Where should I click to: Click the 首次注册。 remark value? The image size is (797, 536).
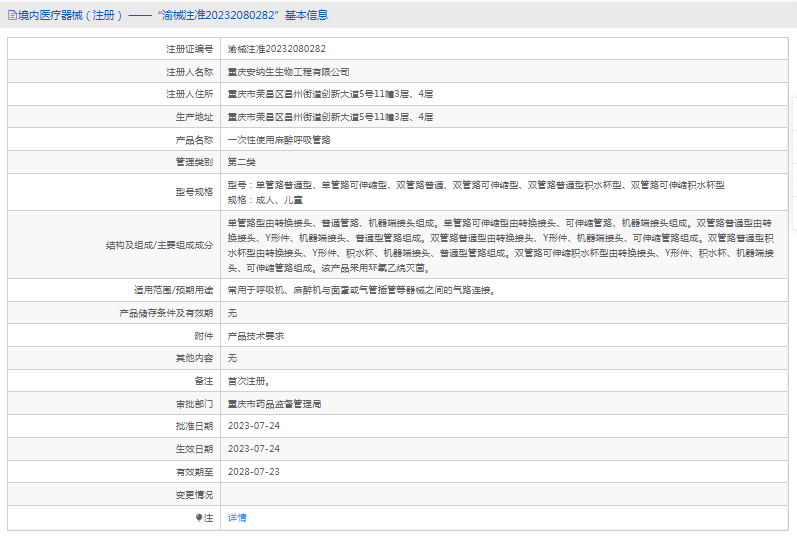click(x=249, y=381)
